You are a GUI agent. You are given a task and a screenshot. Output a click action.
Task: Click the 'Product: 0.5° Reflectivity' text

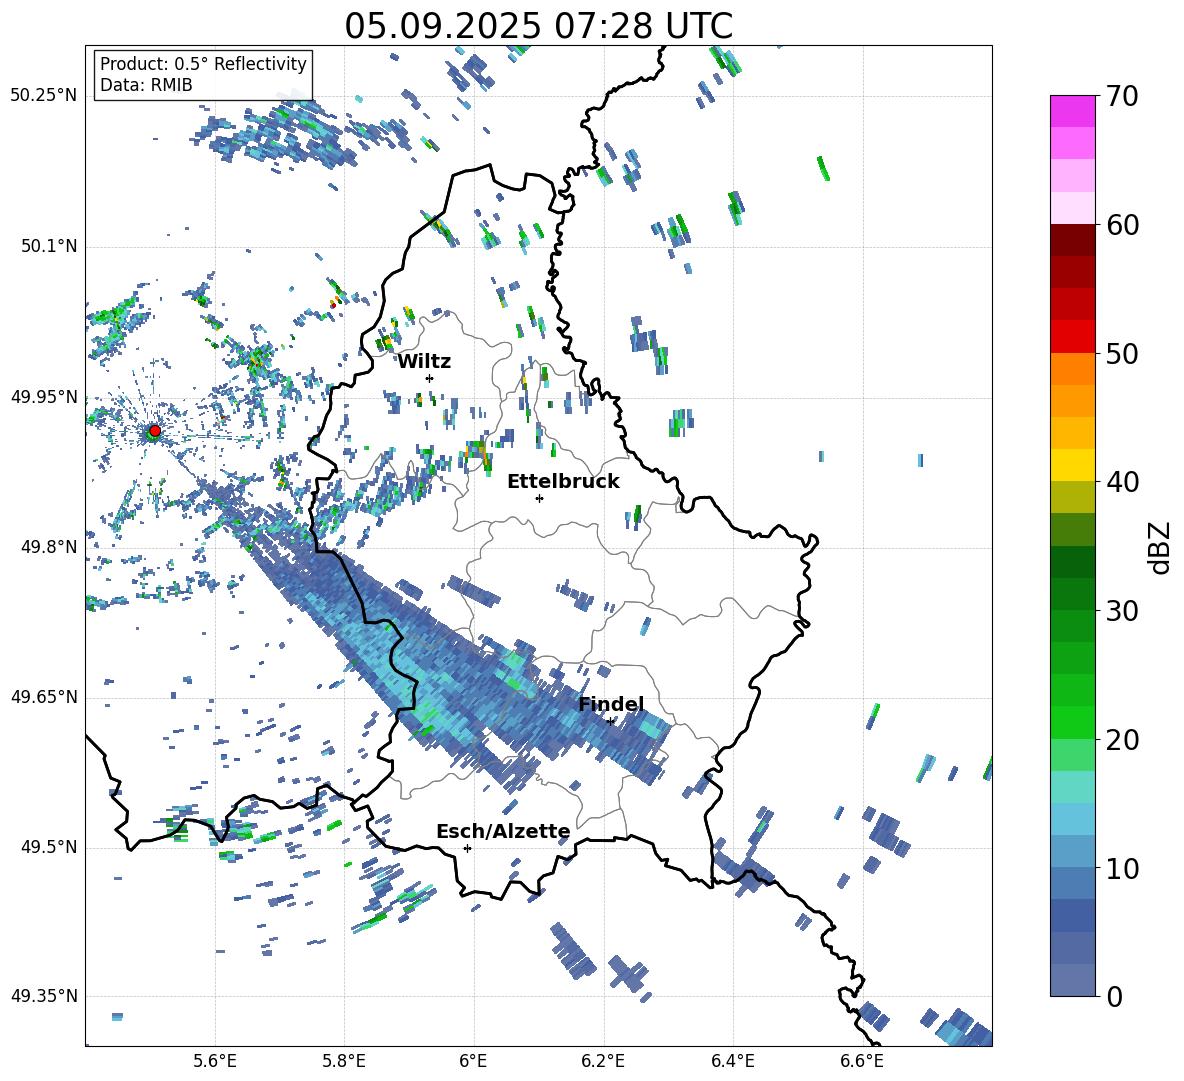203,63
